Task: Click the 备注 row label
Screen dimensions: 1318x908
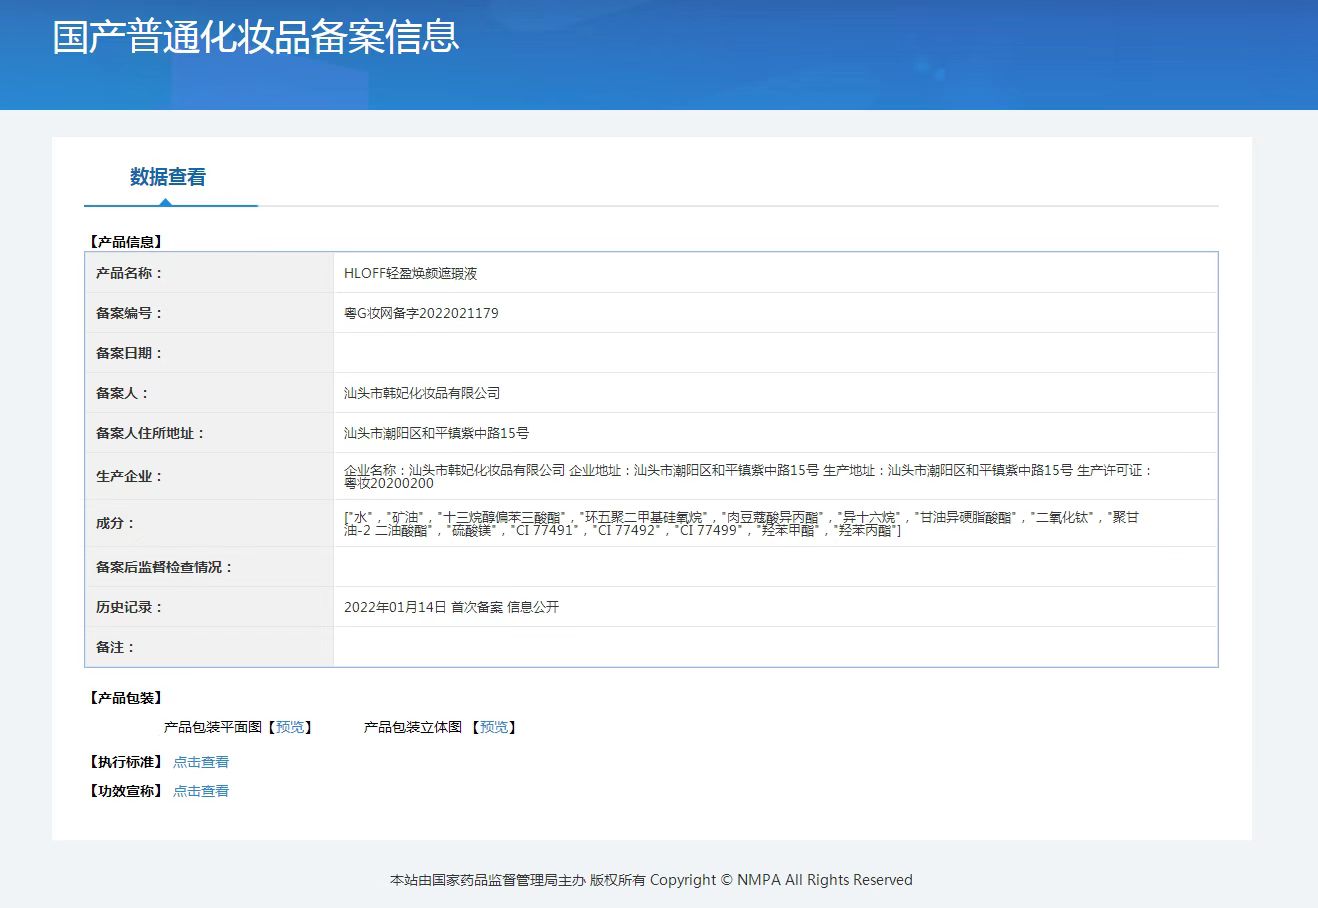Action: pyautogui.click(x=115, y=647)
